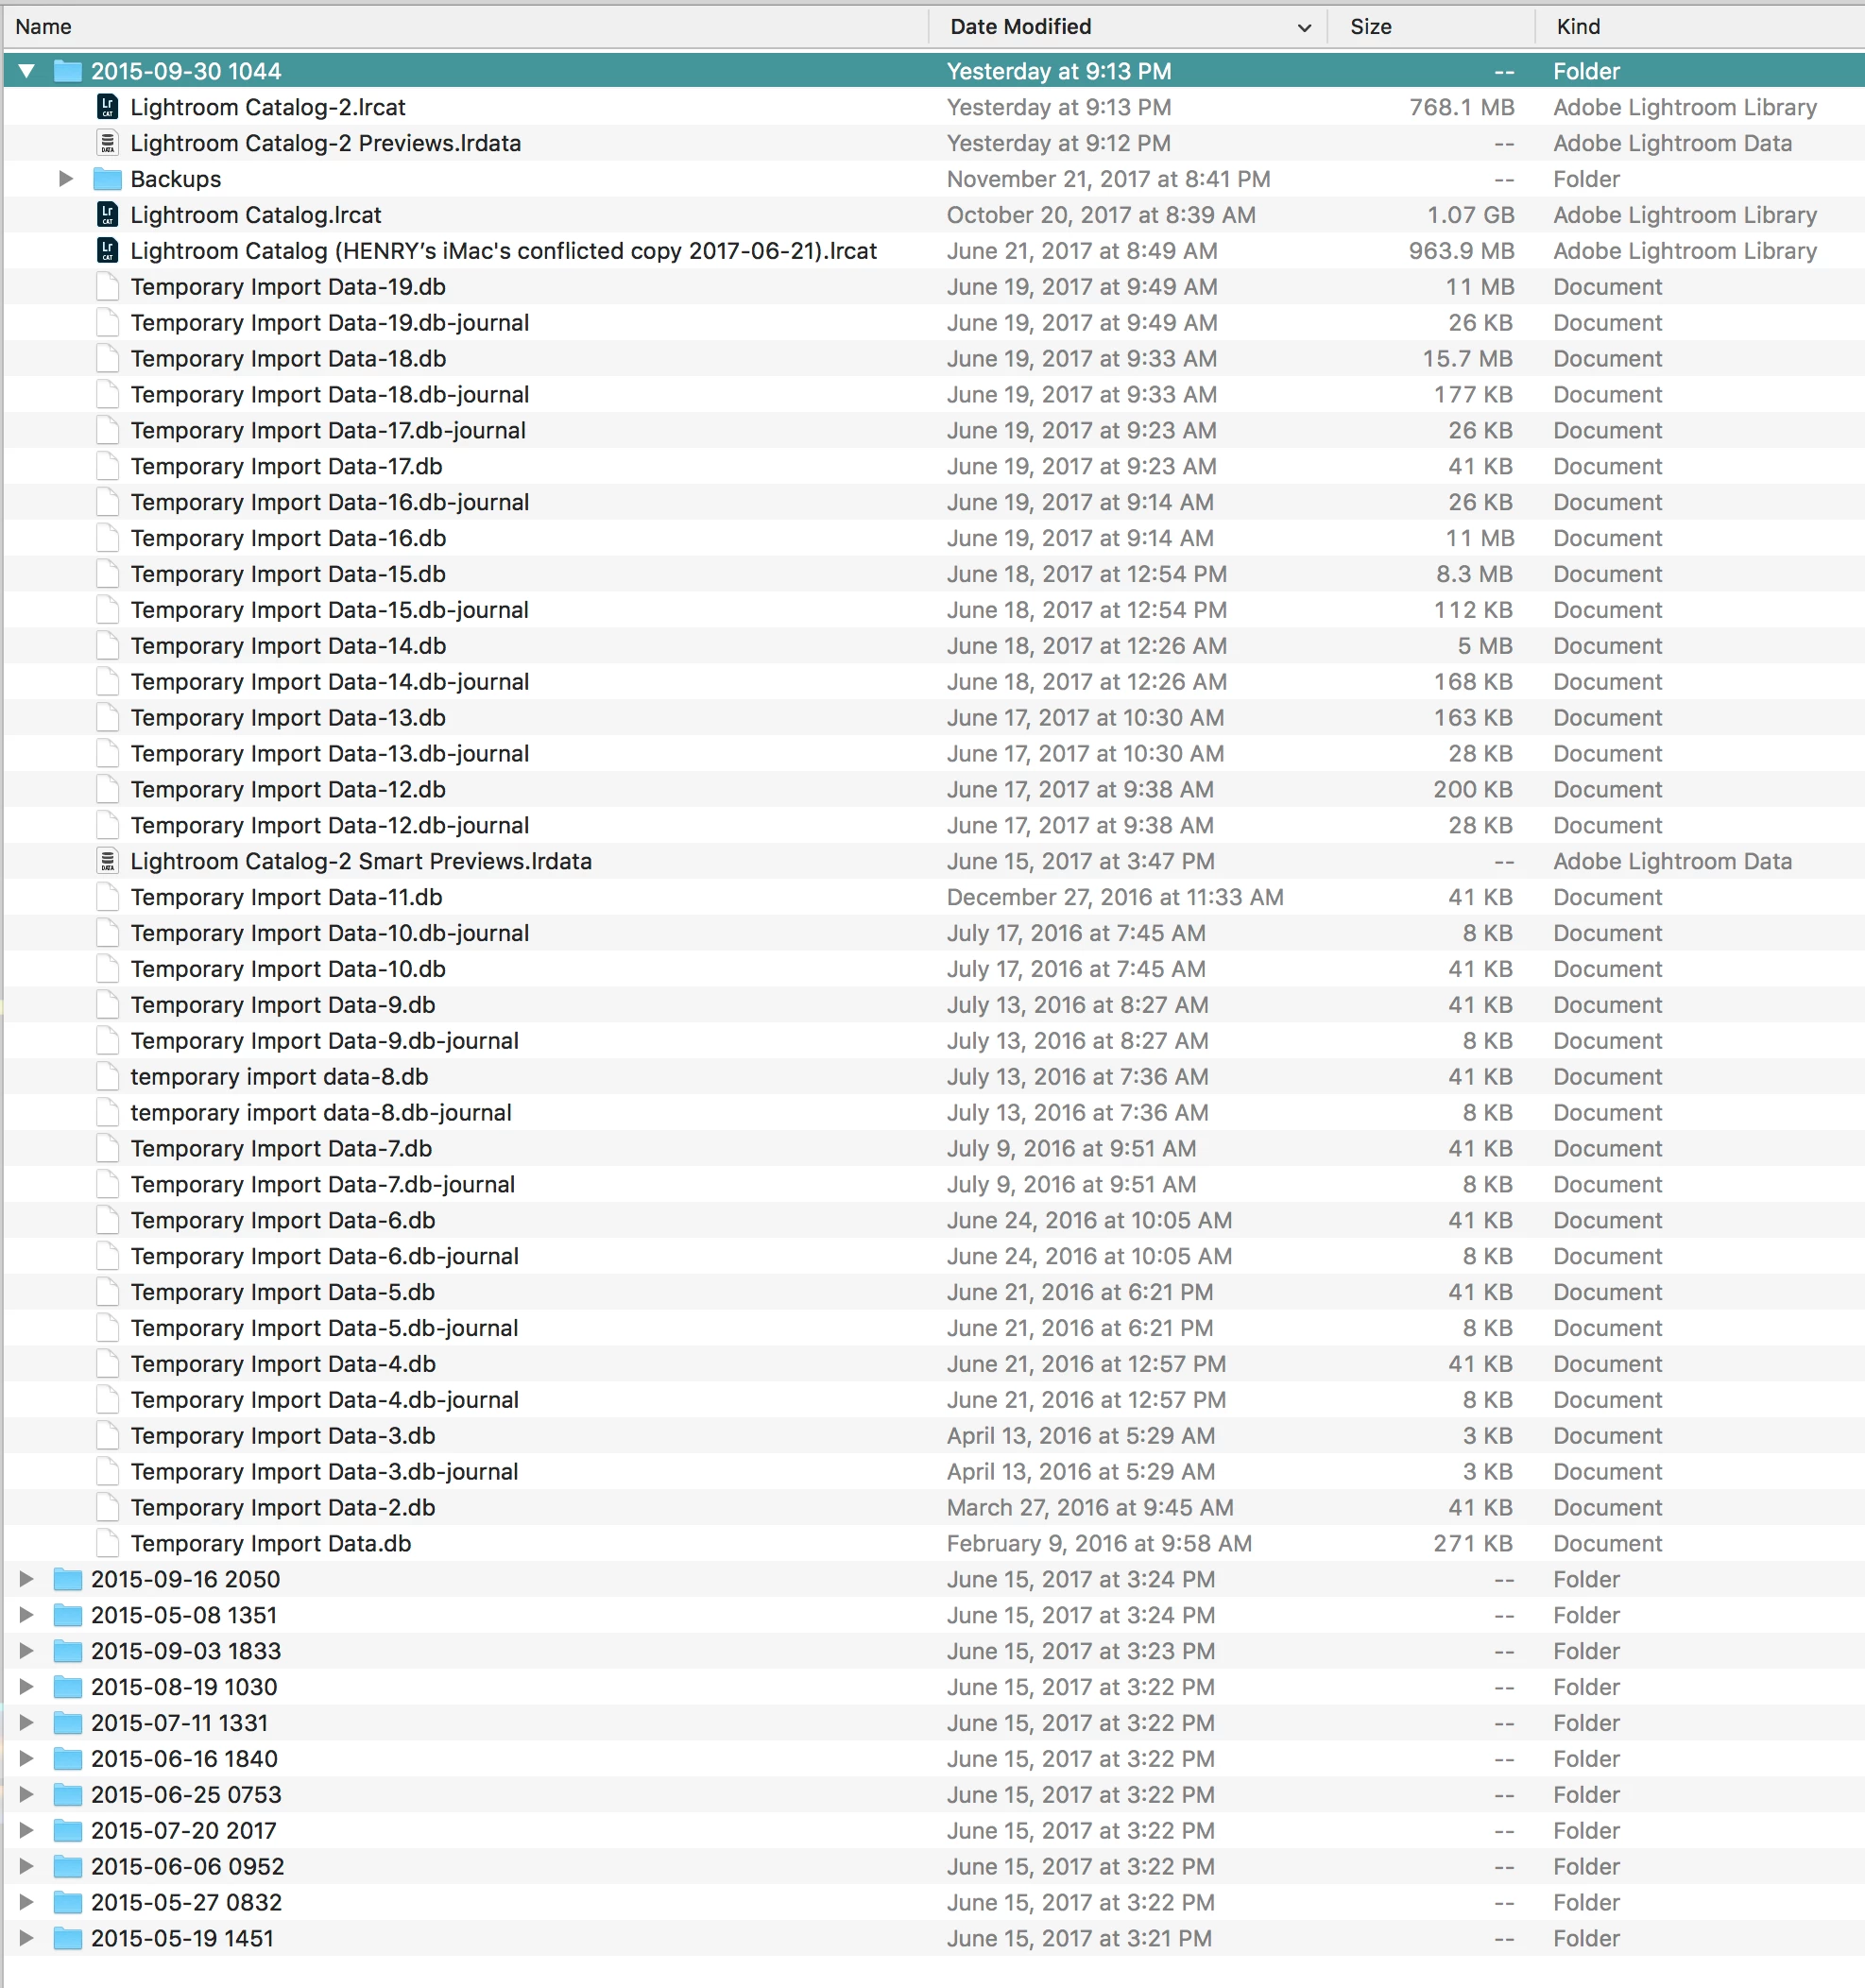
Task: Expand the 2015-05-19 1451 folder
Action: [x=27, y=1938]
